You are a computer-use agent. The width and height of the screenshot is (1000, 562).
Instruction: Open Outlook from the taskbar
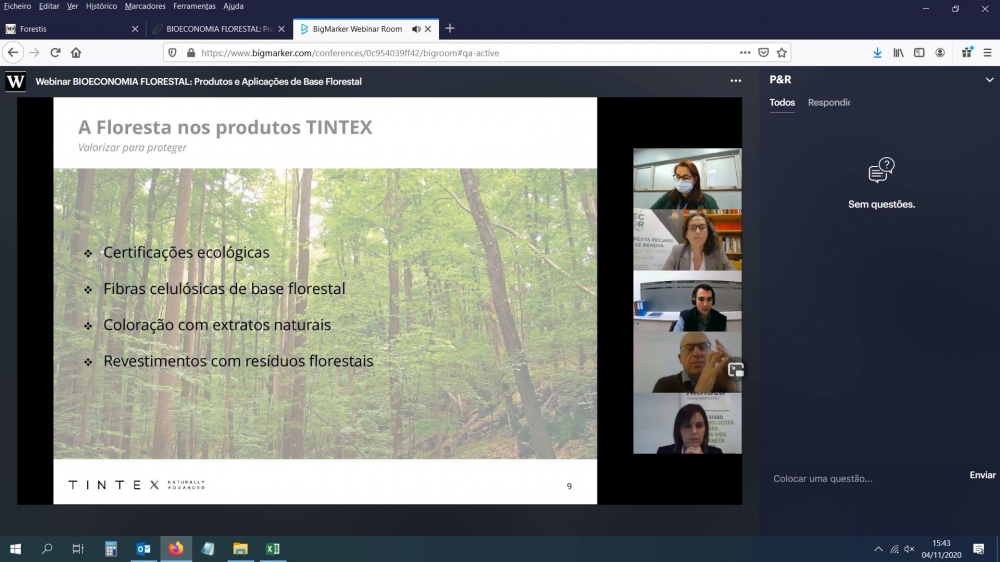143,549
